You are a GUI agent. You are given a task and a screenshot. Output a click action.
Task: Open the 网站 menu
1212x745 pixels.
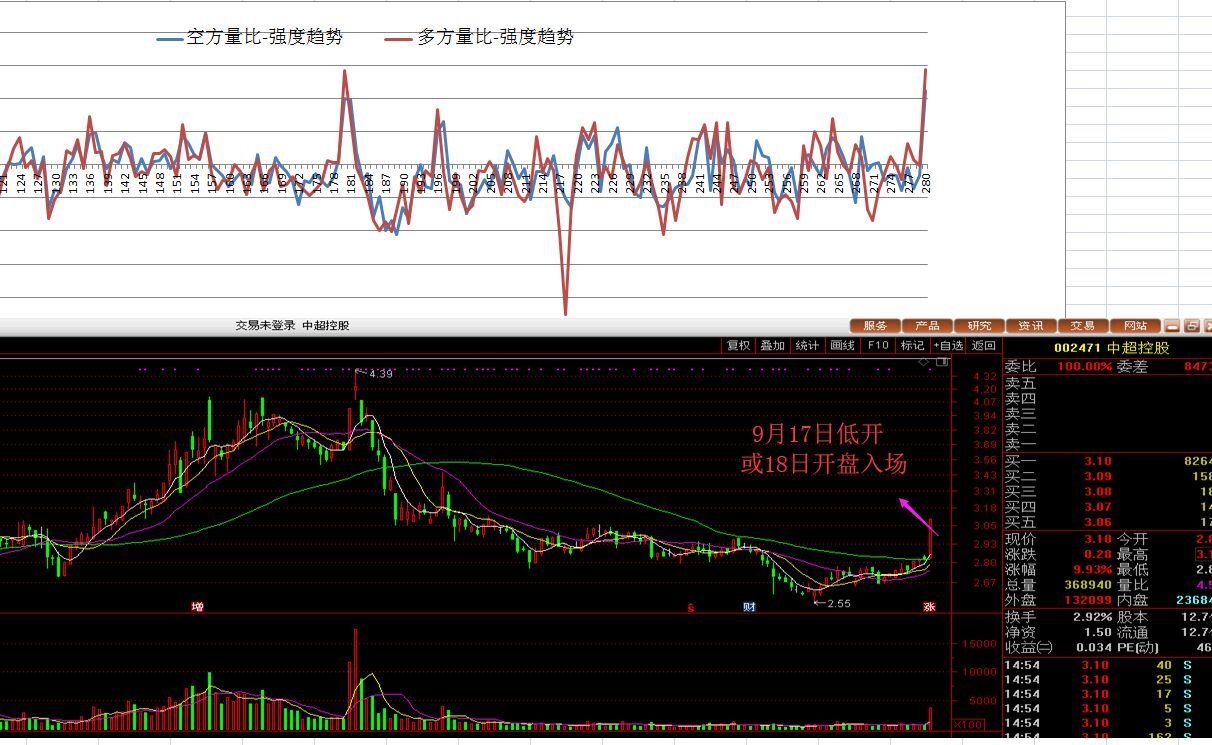(x=1135, y=326)
